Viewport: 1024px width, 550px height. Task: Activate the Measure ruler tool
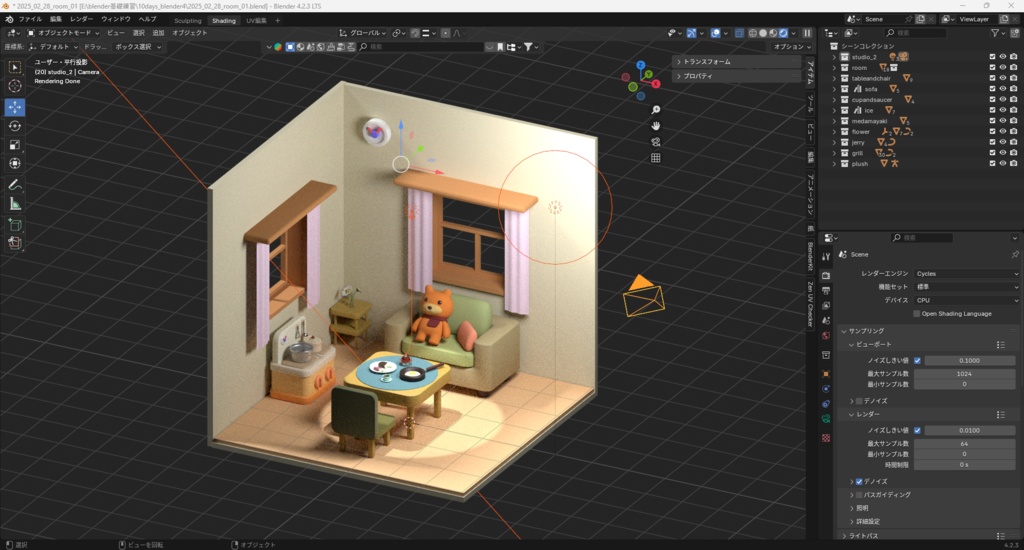pyautogui.click(x=14, y=204)
